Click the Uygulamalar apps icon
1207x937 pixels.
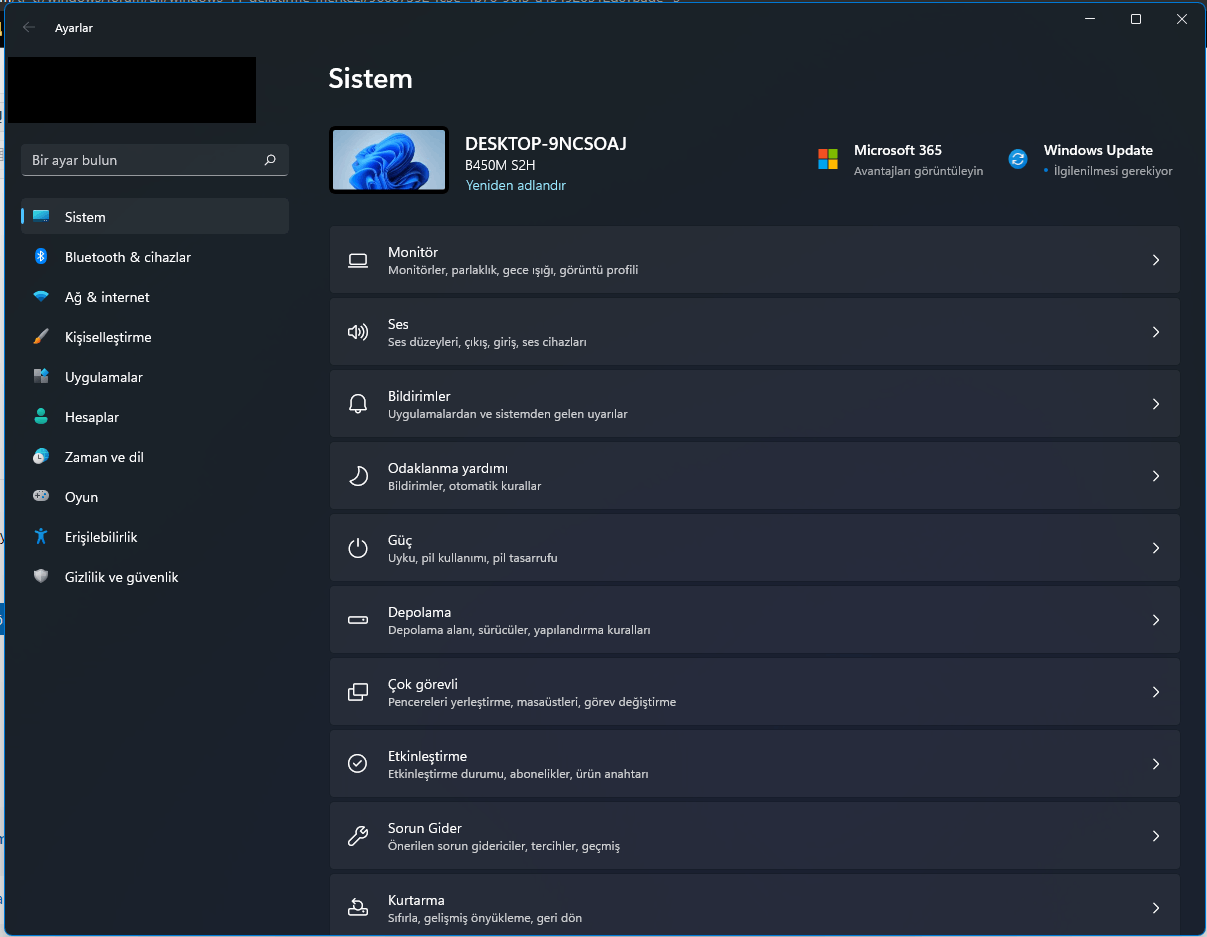pos(41,377)
